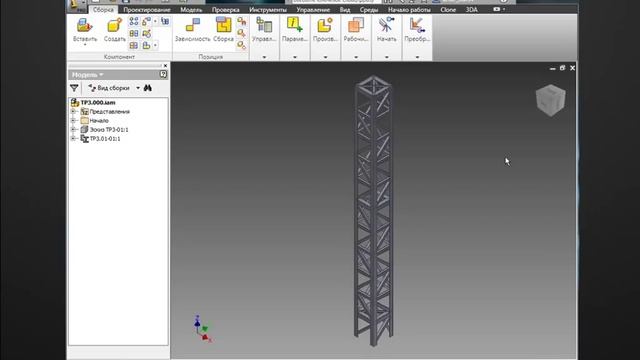Select TP3.000.iam root in browser
Screen dimensions: 640x360
click(98, 102)
